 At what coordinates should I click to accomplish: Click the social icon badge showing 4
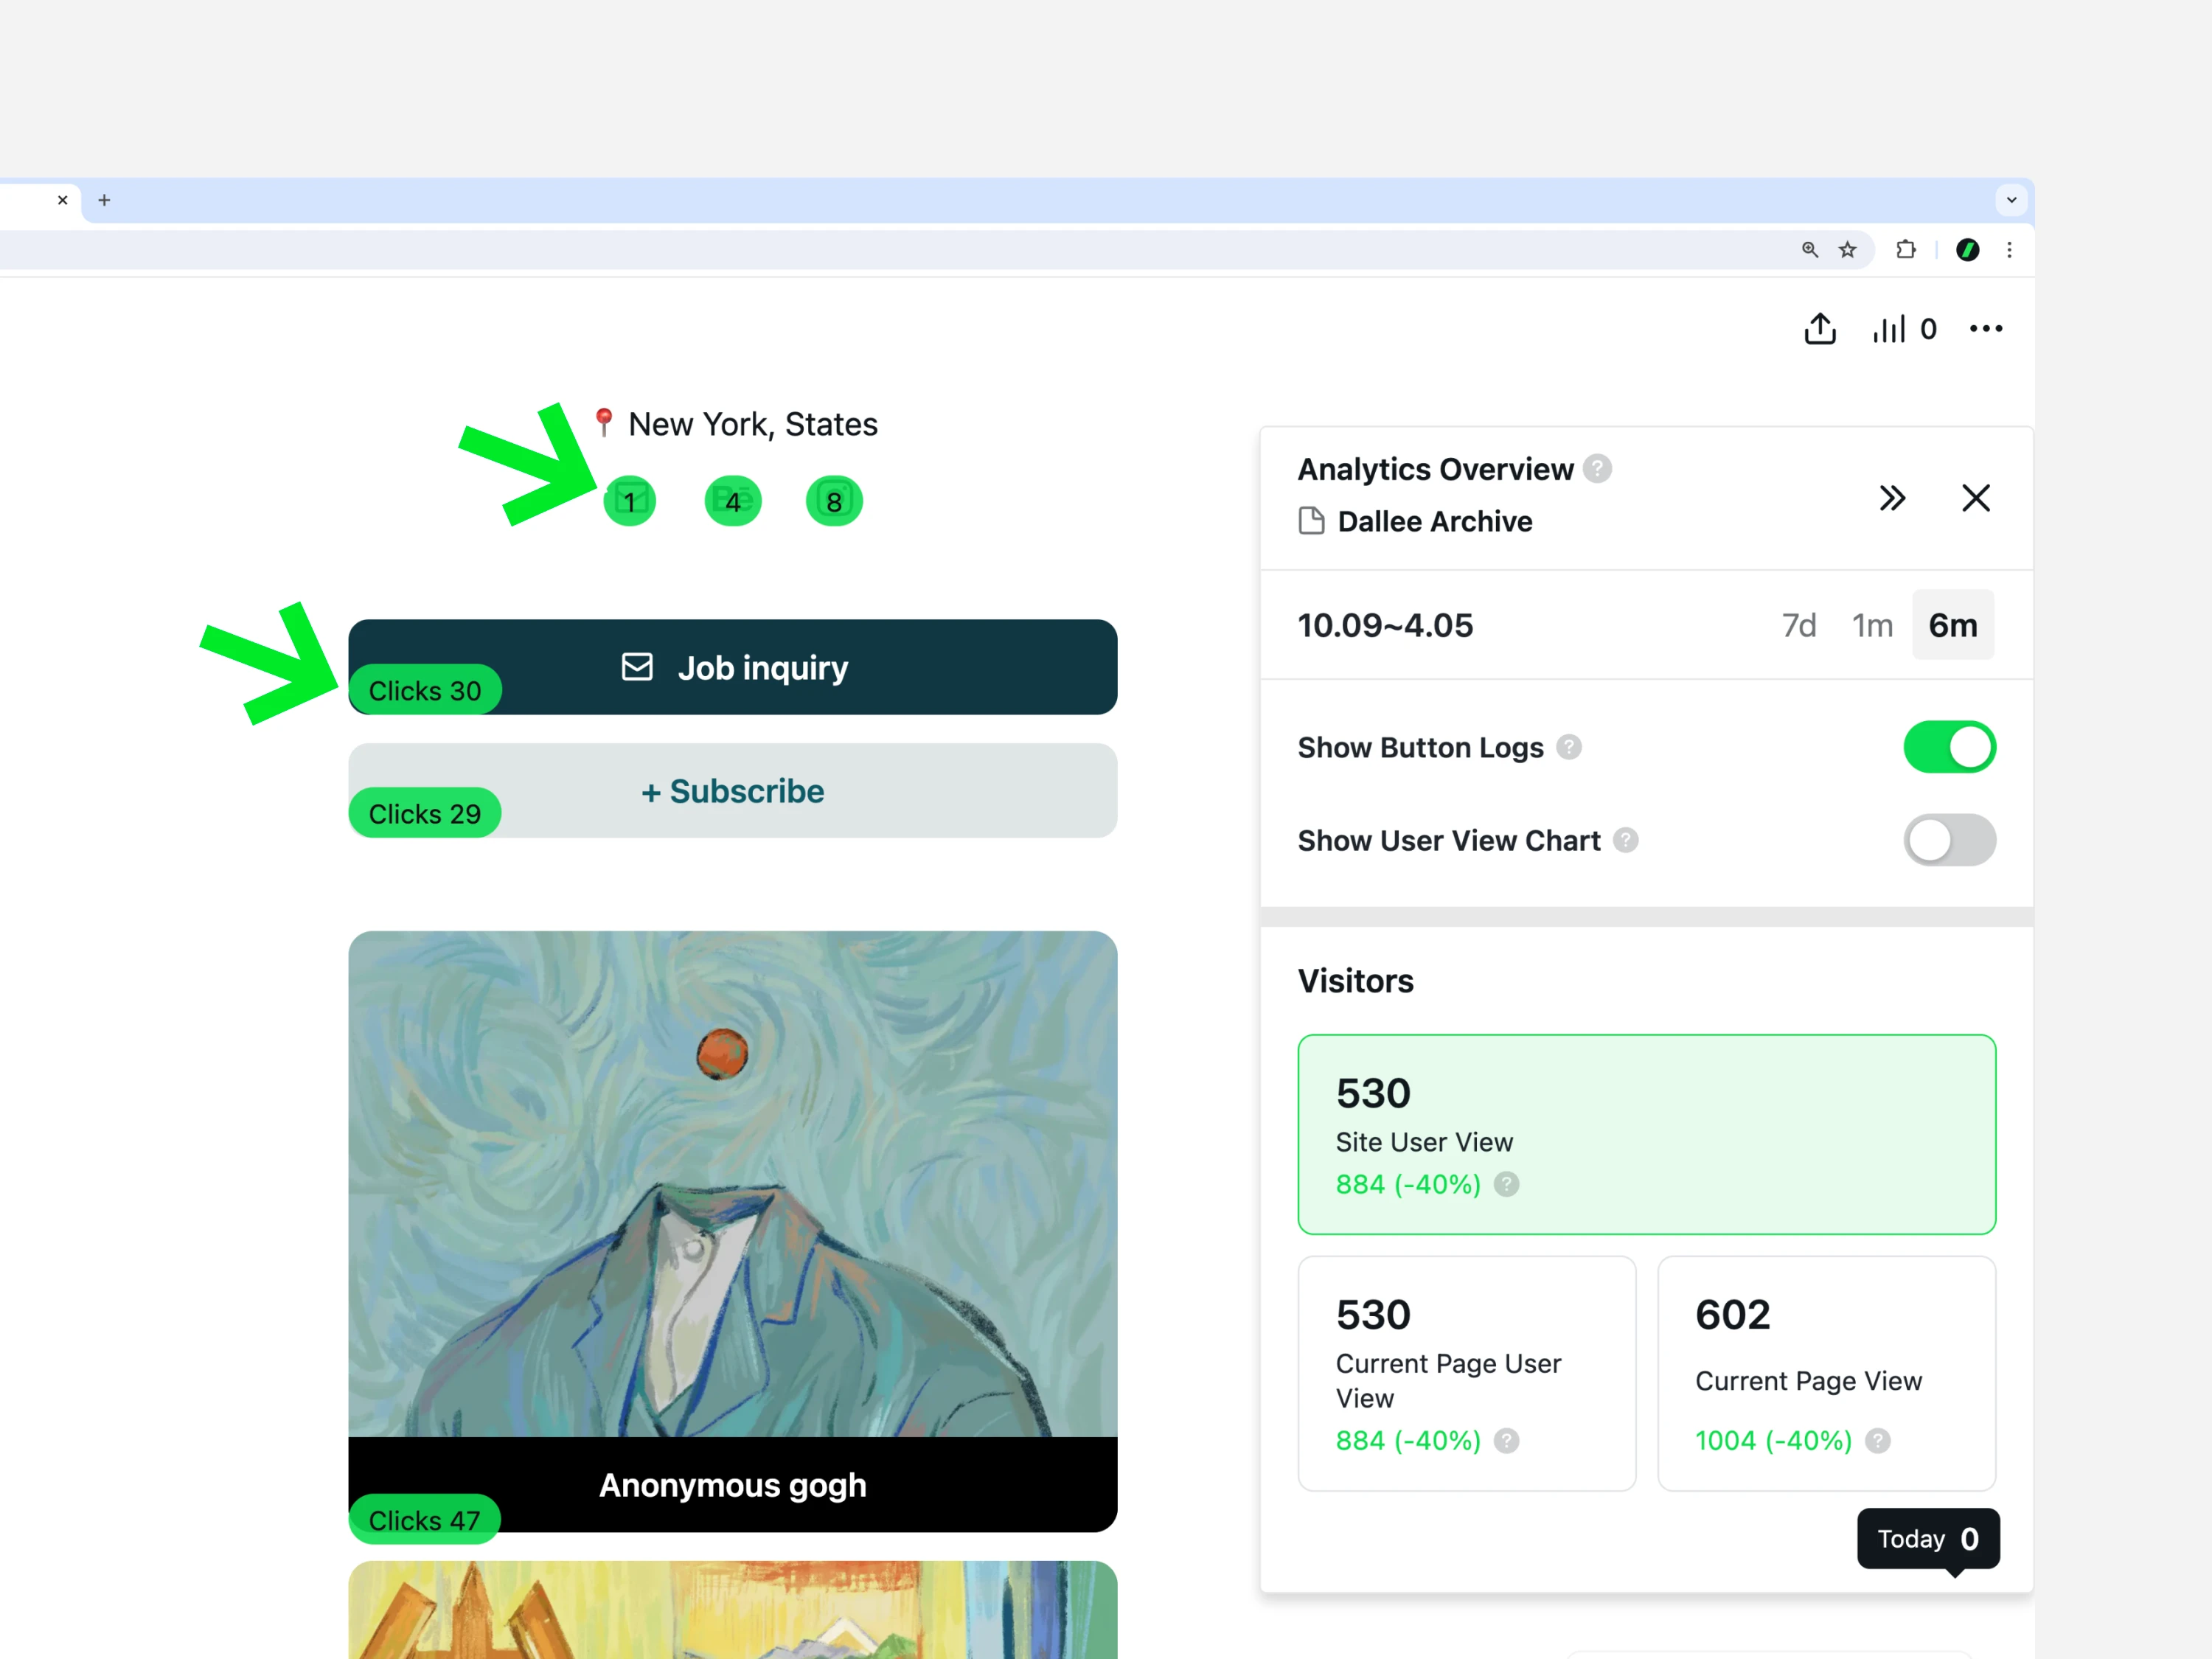click(733, 501)
